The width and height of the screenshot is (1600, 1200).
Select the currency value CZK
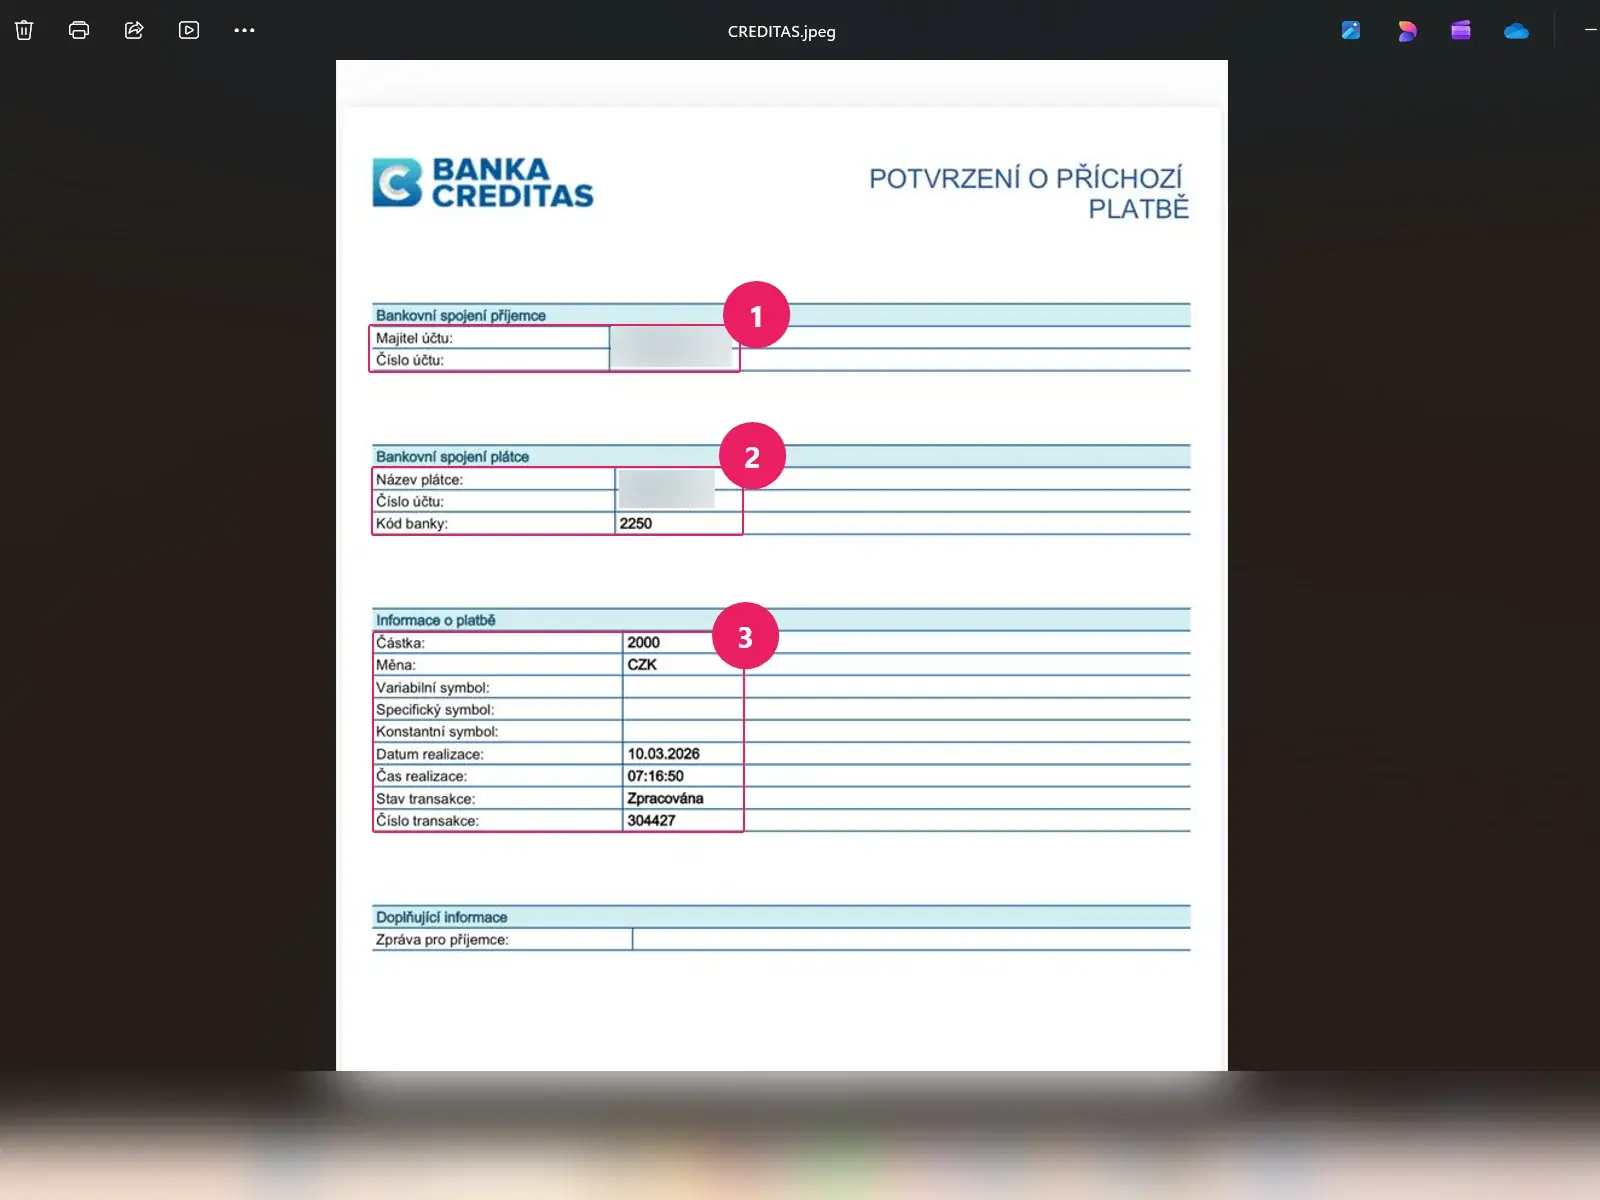point(642,664)
